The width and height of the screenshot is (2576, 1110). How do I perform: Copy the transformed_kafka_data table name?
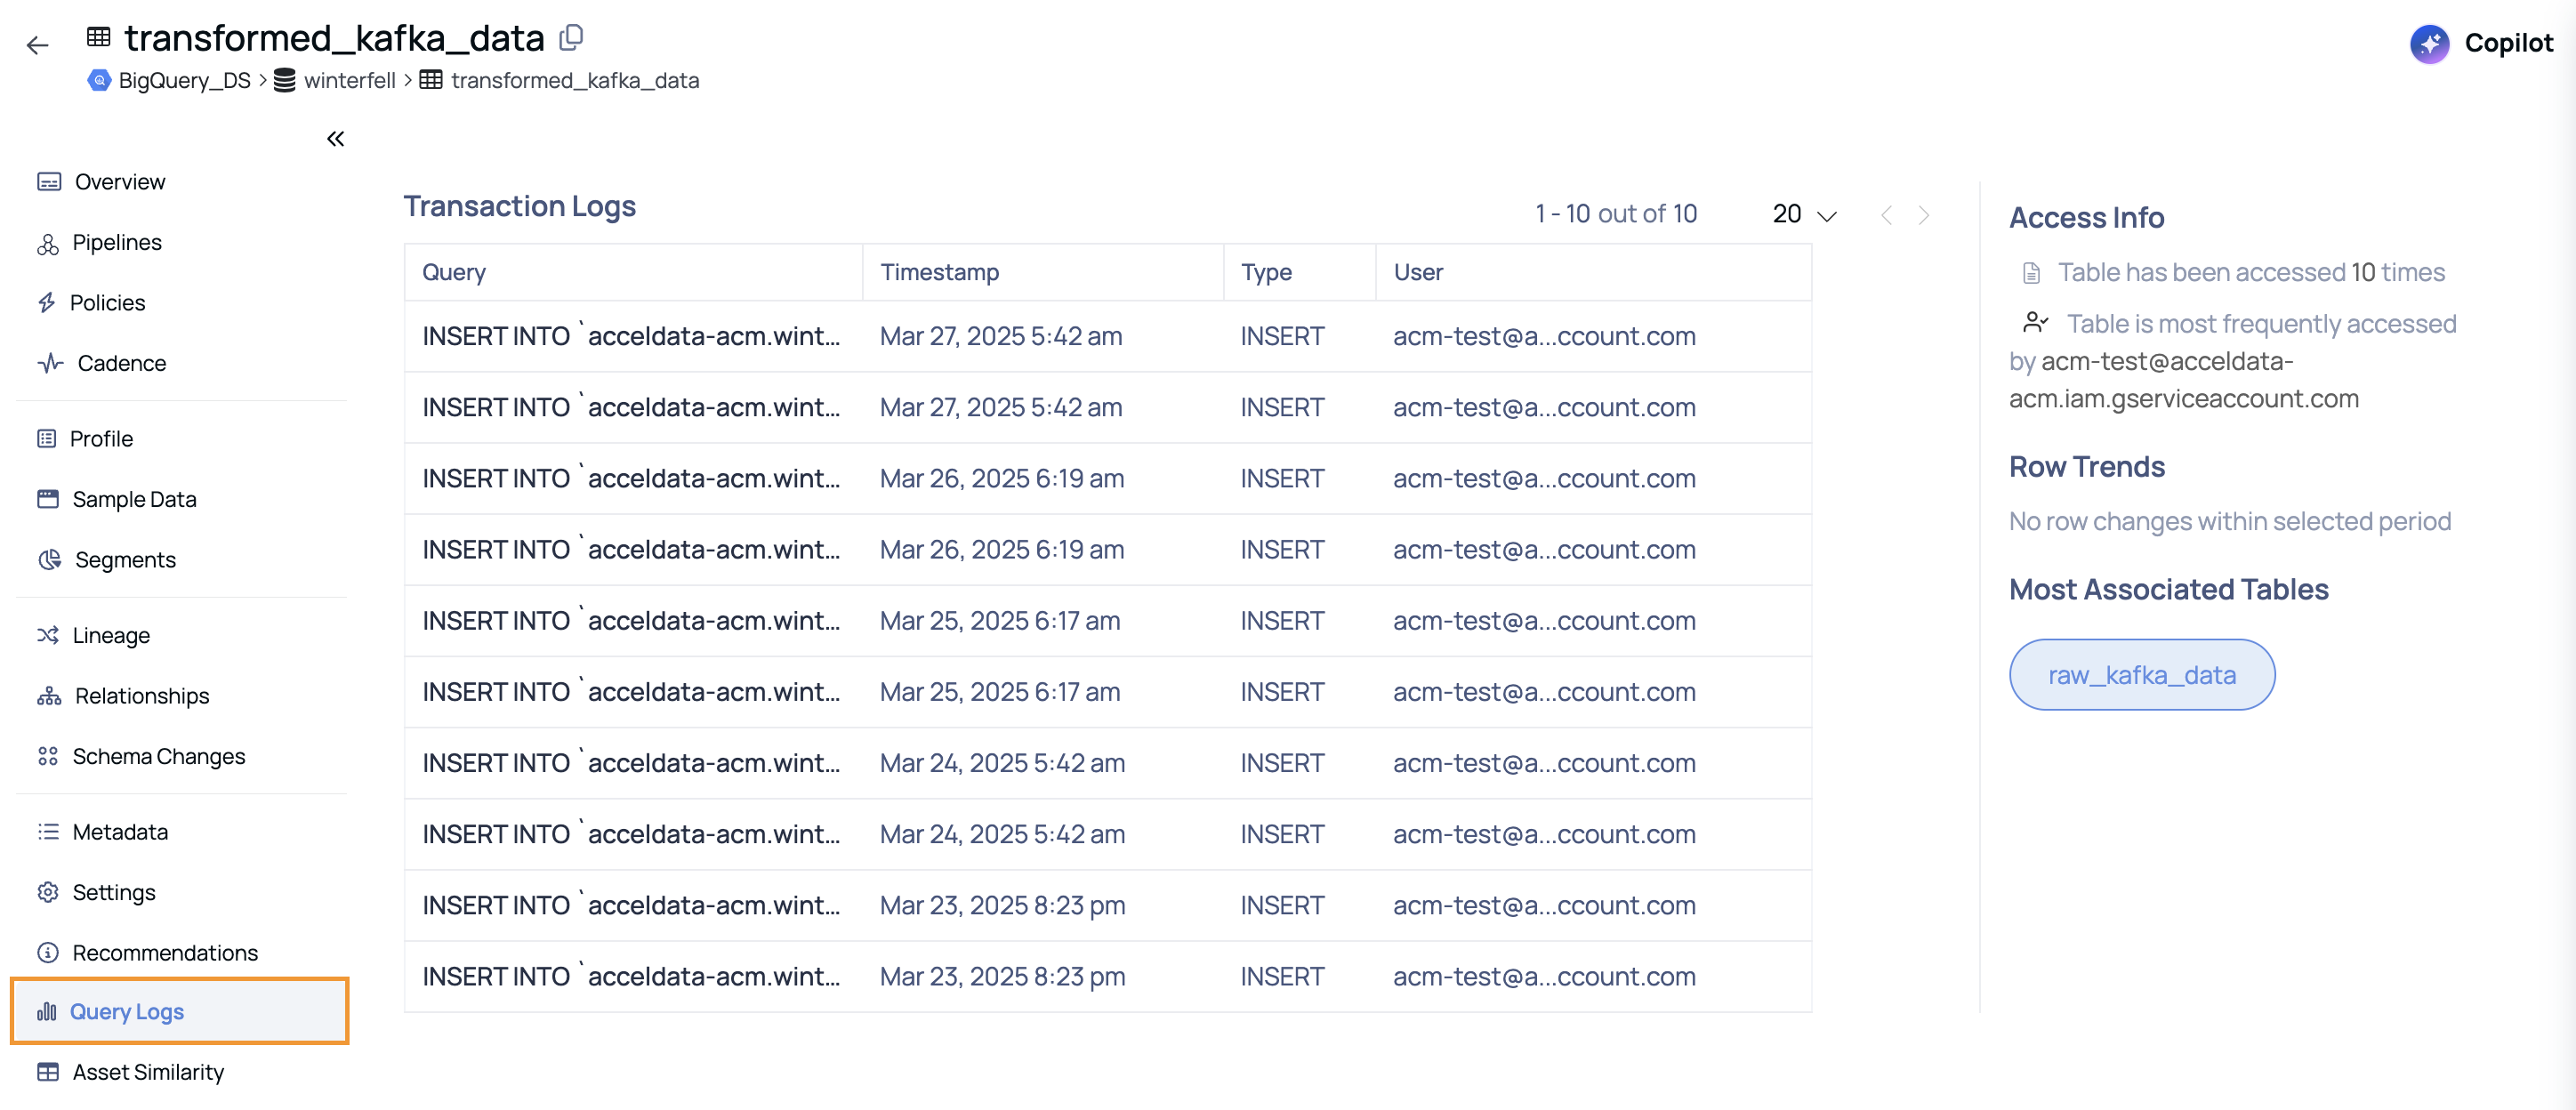tap(571, 37)
